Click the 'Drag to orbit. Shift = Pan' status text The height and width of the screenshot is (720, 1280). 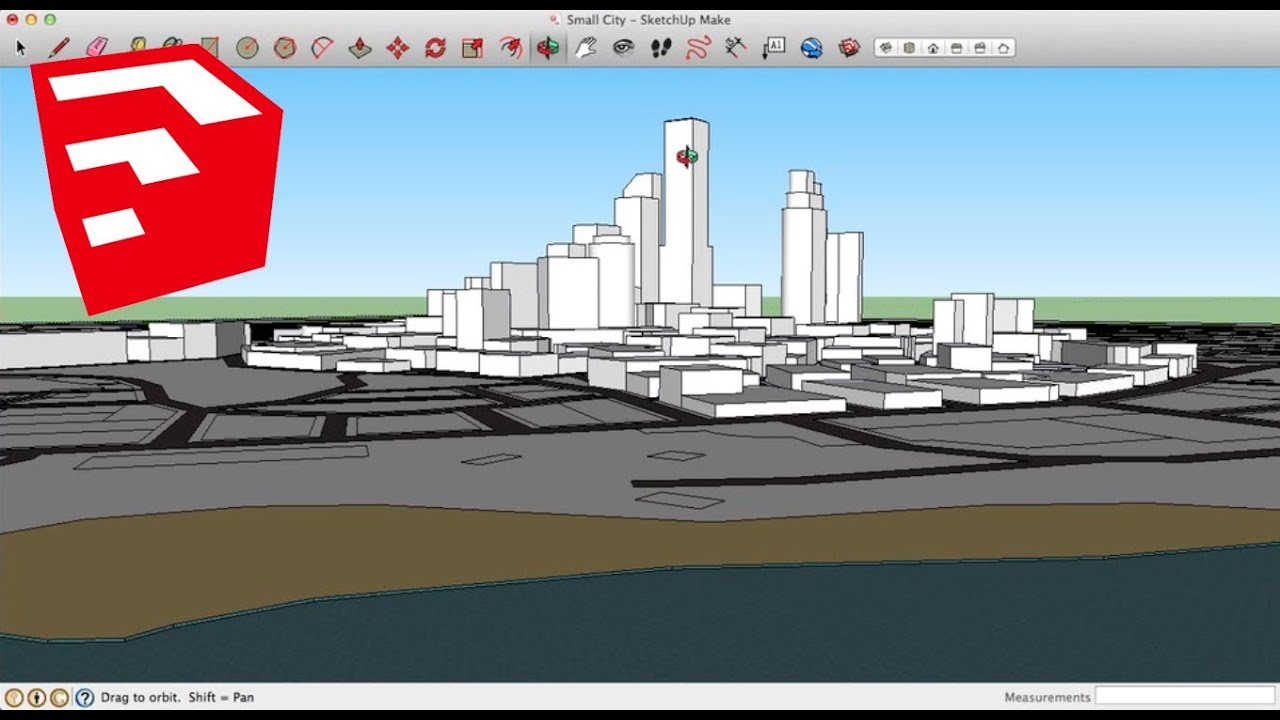(x=177, y=697)
